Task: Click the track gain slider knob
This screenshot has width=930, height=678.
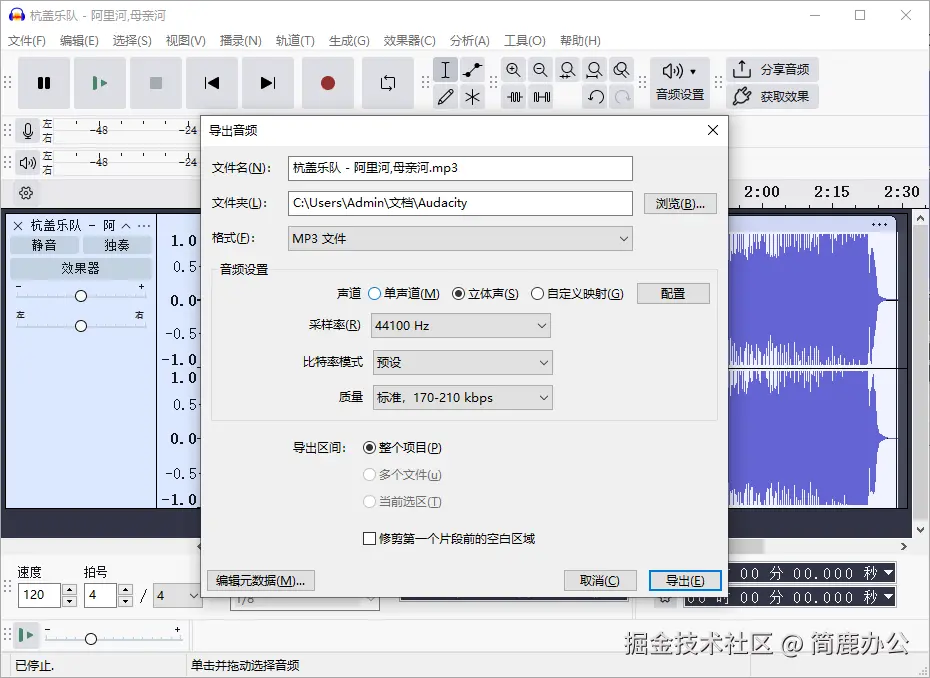Action: pos(80,295)
